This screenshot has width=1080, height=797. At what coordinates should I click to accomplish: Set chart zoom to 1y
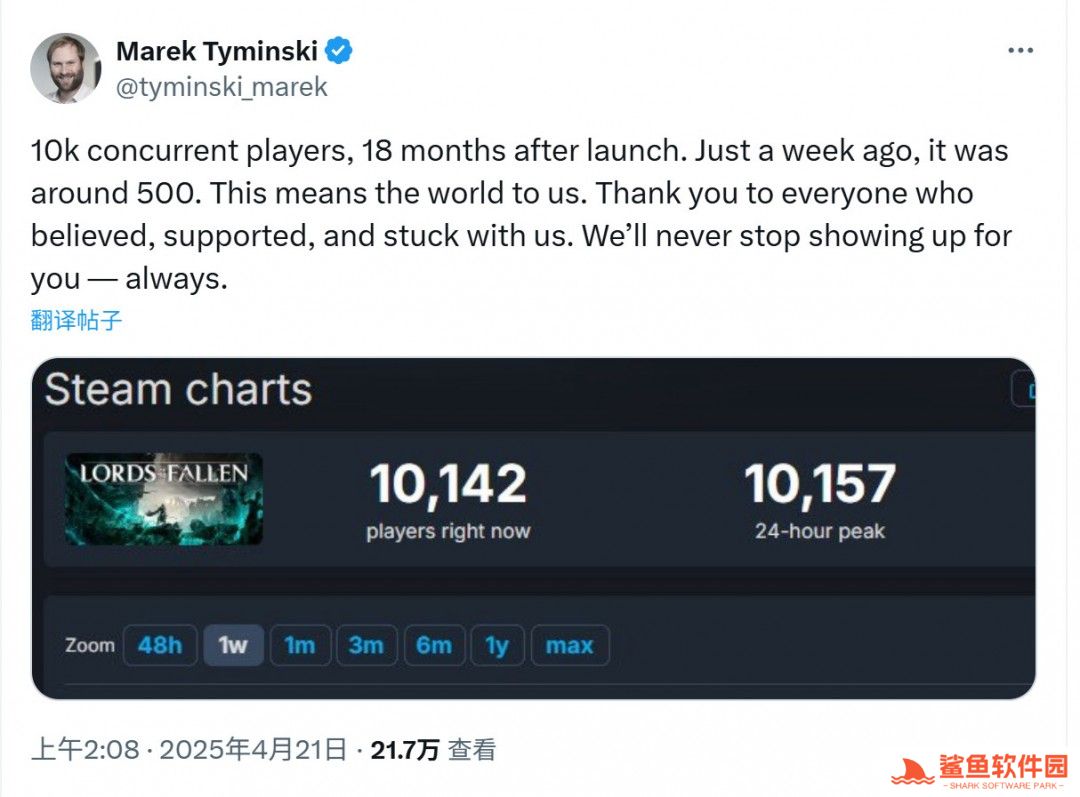pos(497,645)
